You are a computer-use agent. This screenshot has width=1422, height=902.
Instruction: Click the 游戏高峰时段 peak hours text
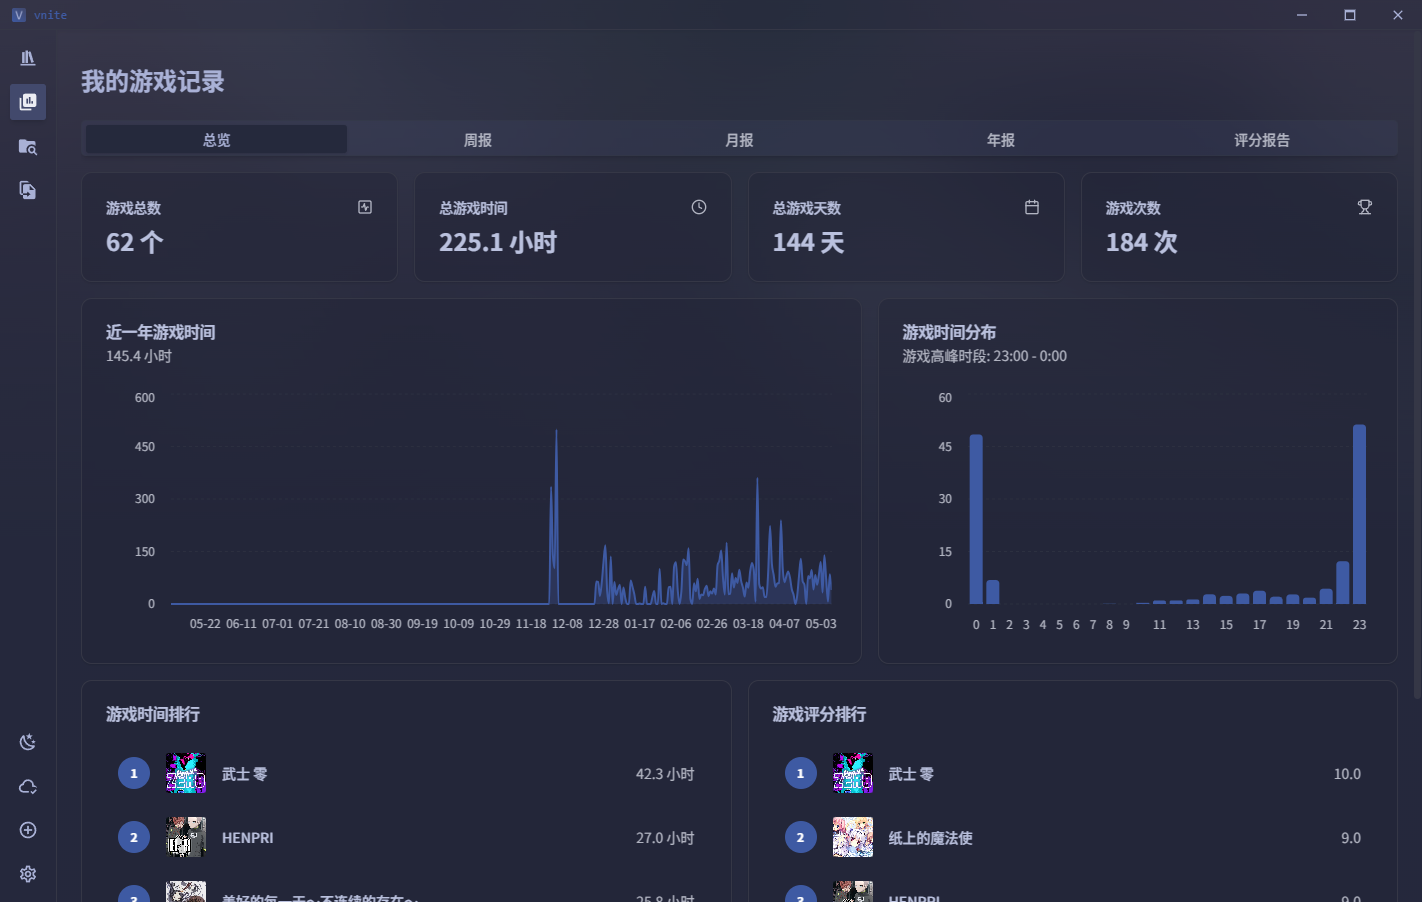[985, 356]
